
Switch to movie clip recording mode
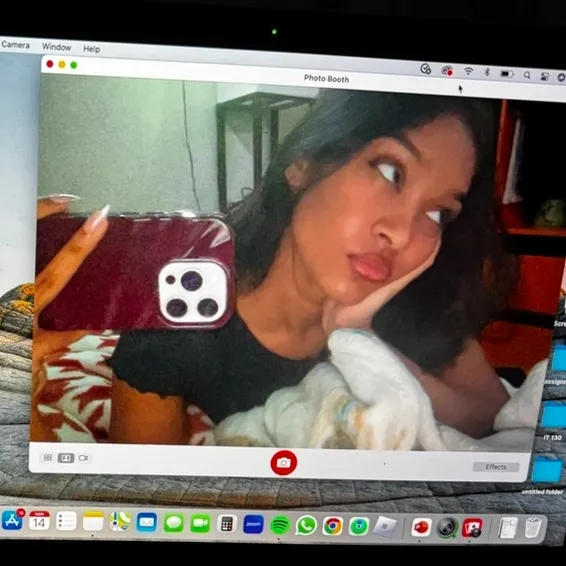pyautogui.click(x=83, y=458)
